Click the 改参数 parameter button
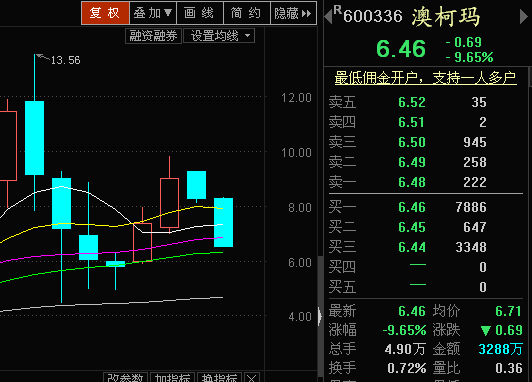Image resolution: width=532 pixels, height=382 pixels. coord(125,377)
